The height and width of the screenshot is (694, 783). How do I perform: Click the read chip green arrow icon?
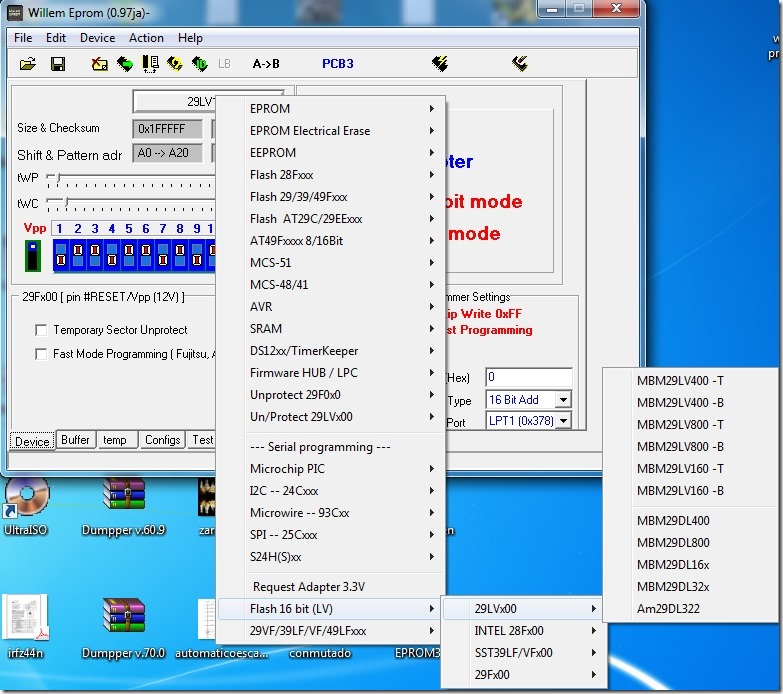[125, 64]
